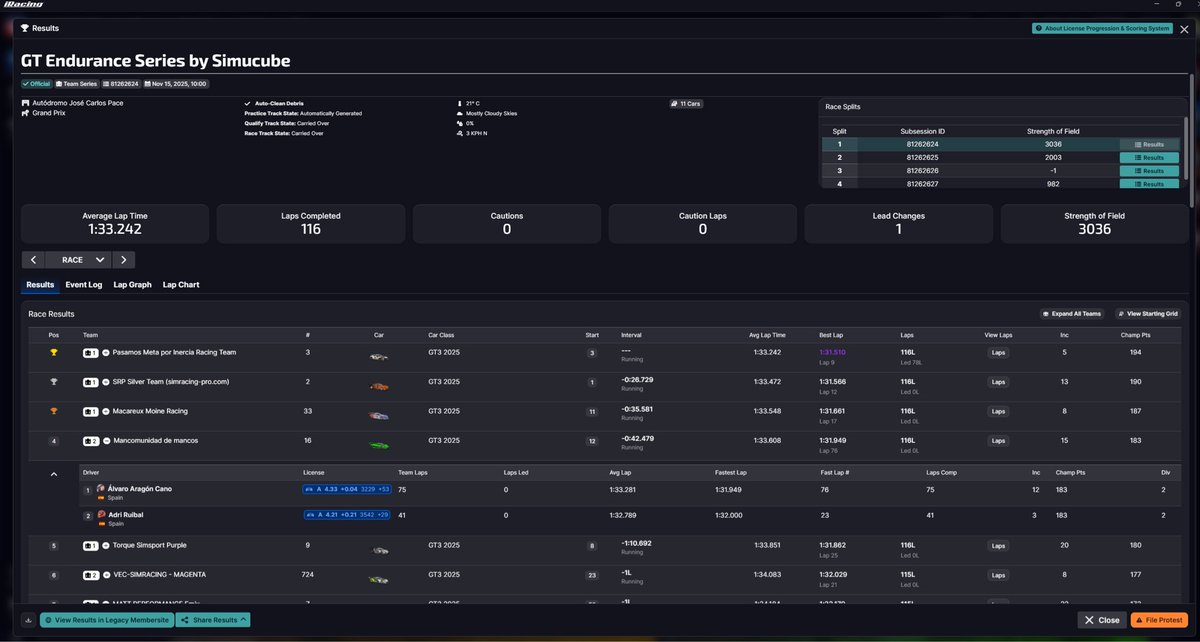The height and width of the screenshot is (642, 1200).
Task: Click the Official status badge
Action: tap(36, 84)
